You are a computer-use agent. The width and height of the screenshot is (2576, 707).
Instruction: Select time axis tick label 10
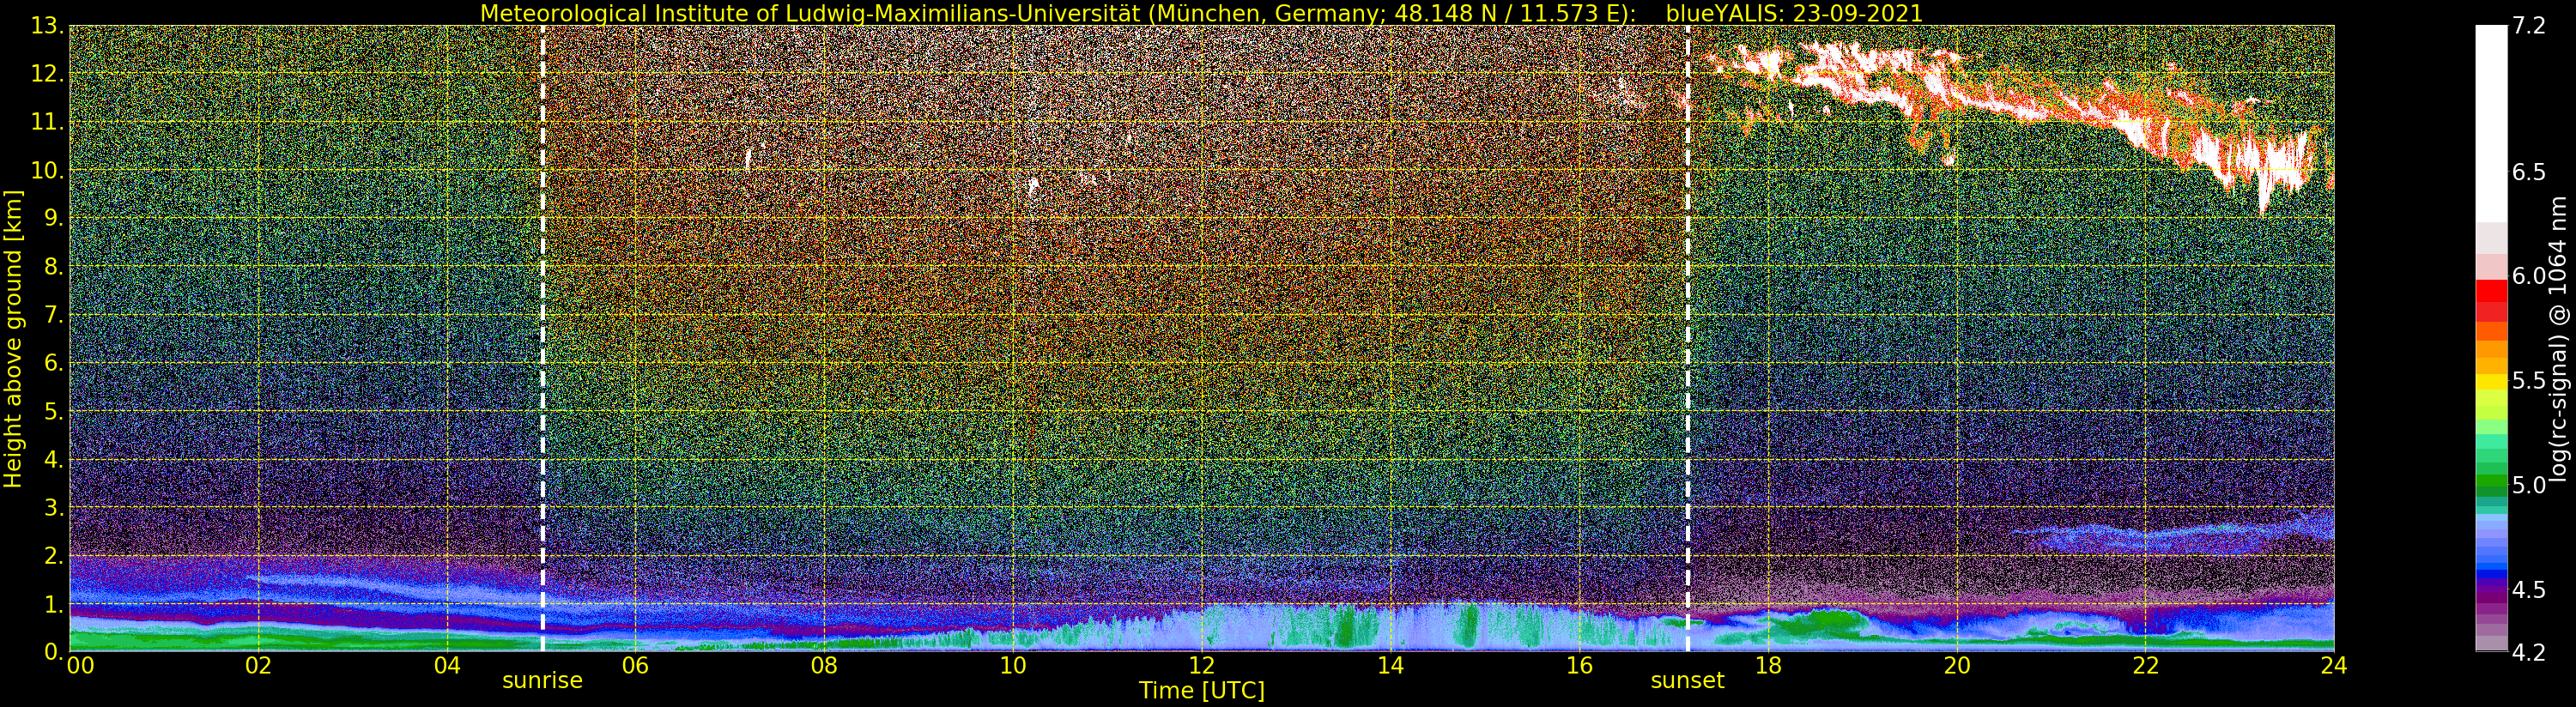tap(1013, 665)
